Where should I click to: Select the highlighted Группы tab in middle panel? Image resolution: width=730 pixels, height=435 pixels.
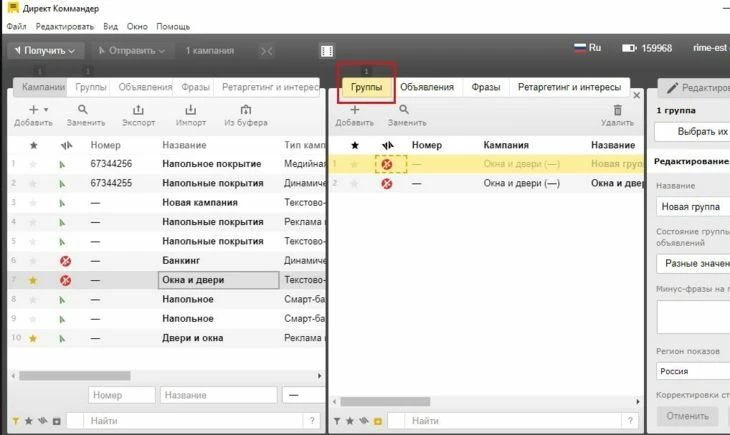[x=366, y=87]
